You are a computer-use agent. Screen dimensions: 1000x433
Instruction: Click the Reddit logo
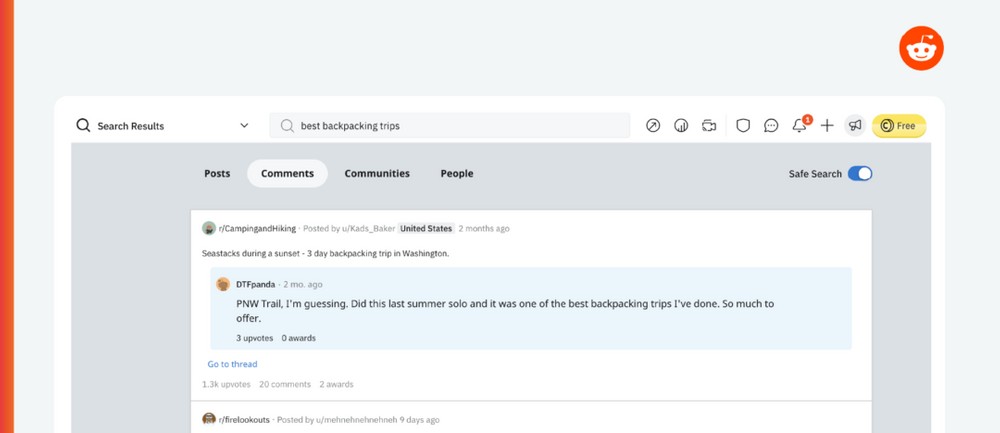pos(921,48)
